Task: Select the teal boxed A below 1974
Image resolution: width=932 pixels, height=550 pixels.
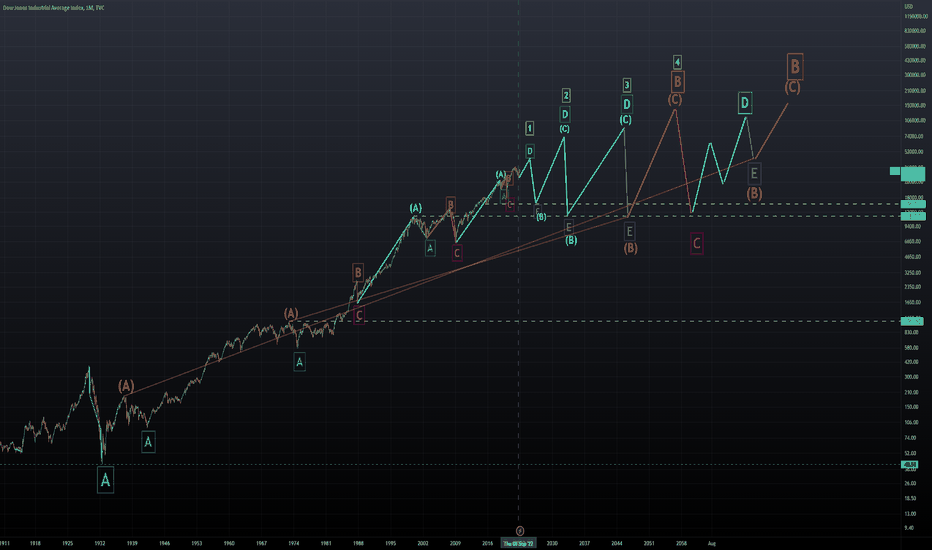Action: (300, 362)
